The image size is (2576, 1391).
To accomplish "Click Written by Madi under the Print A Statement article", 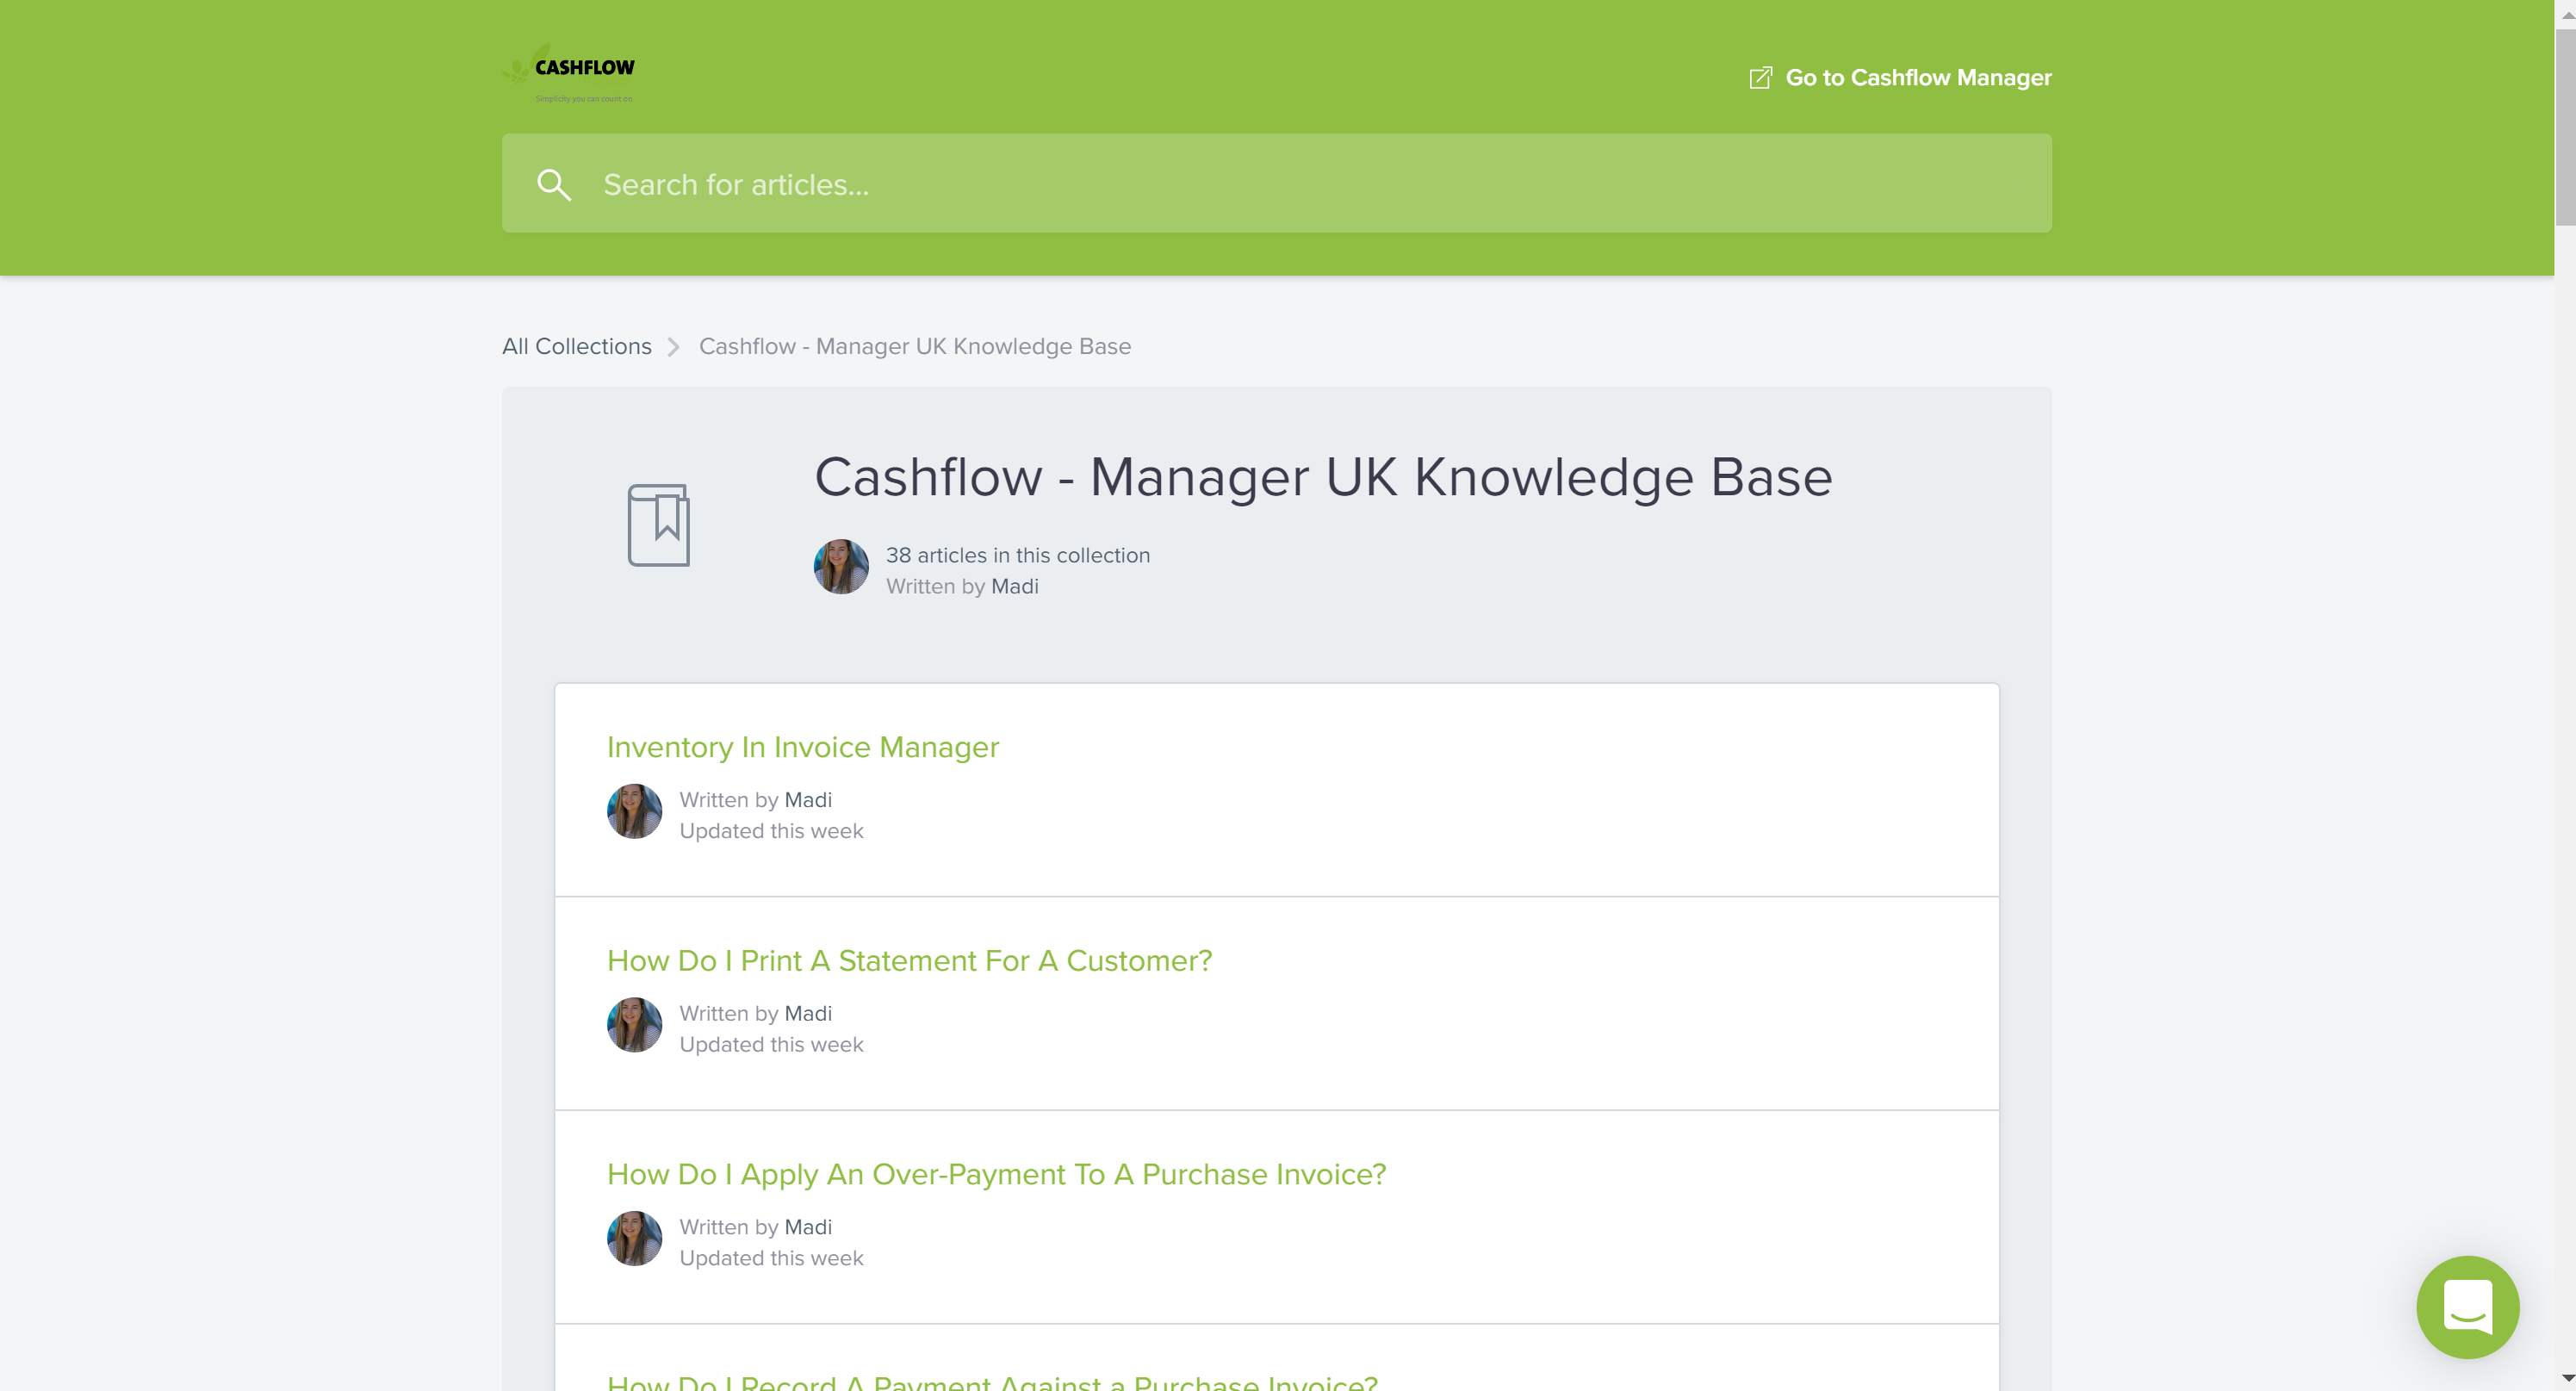I will (755, 1013).
